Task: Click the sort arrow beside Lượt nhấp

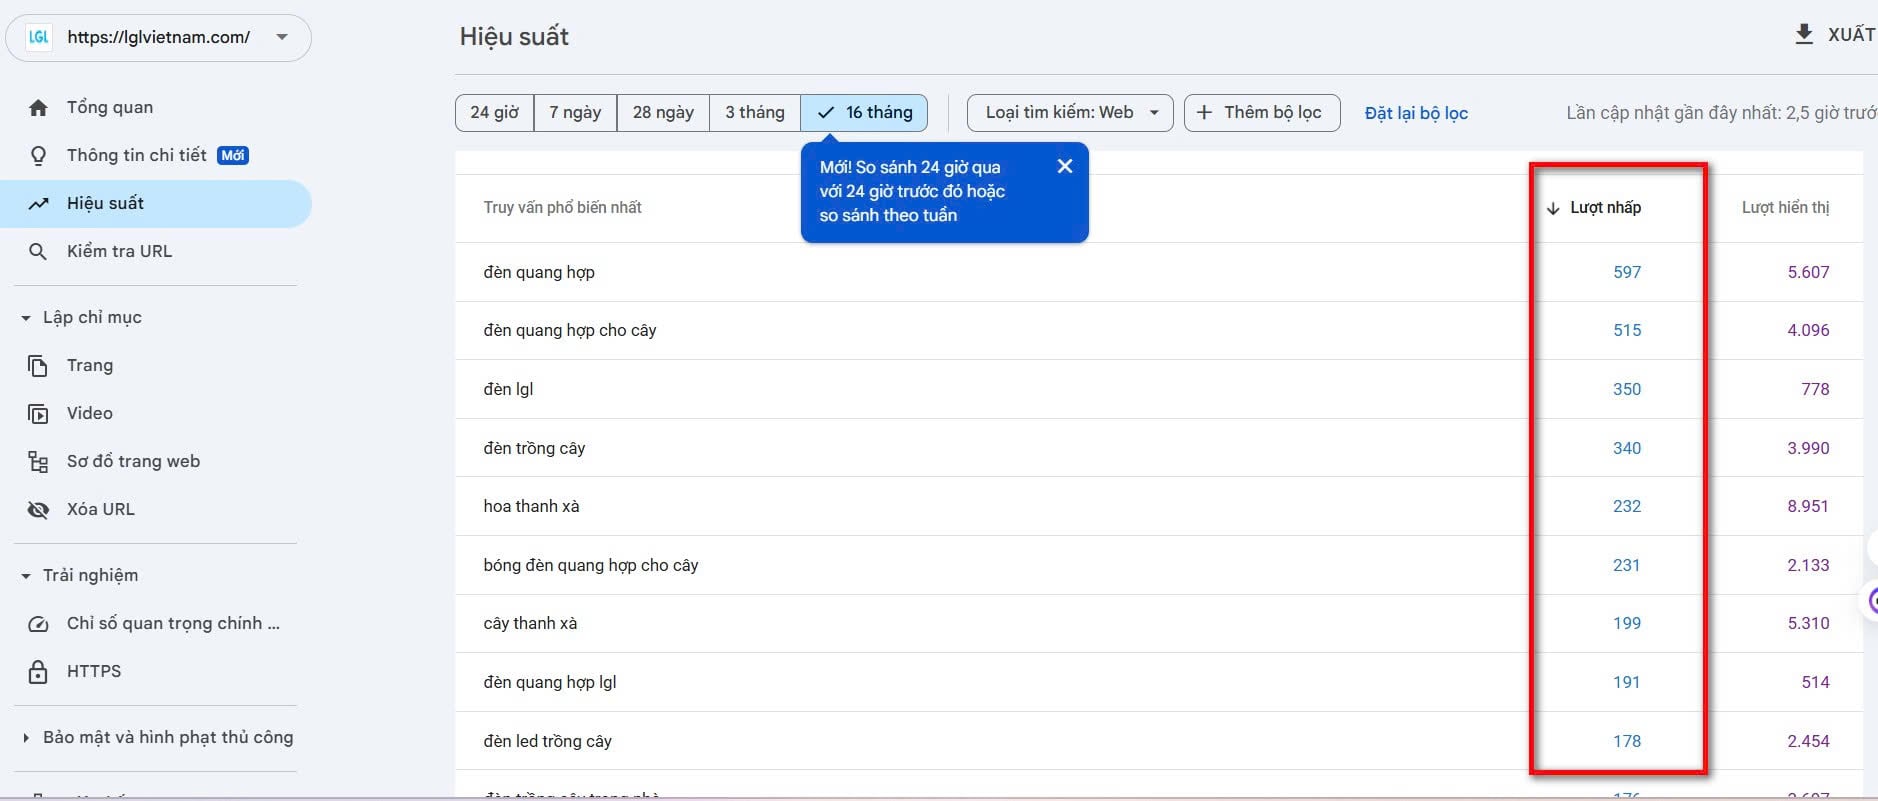Action: click(x=1553, y=208)
